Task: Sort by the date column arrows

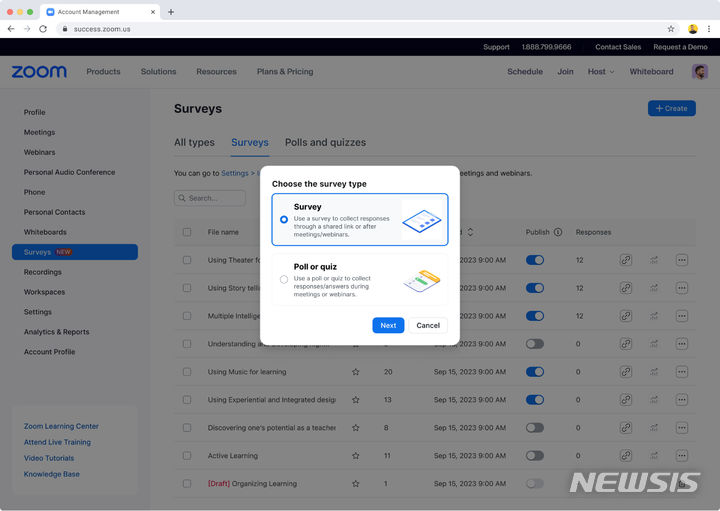Action: (470, 232)
